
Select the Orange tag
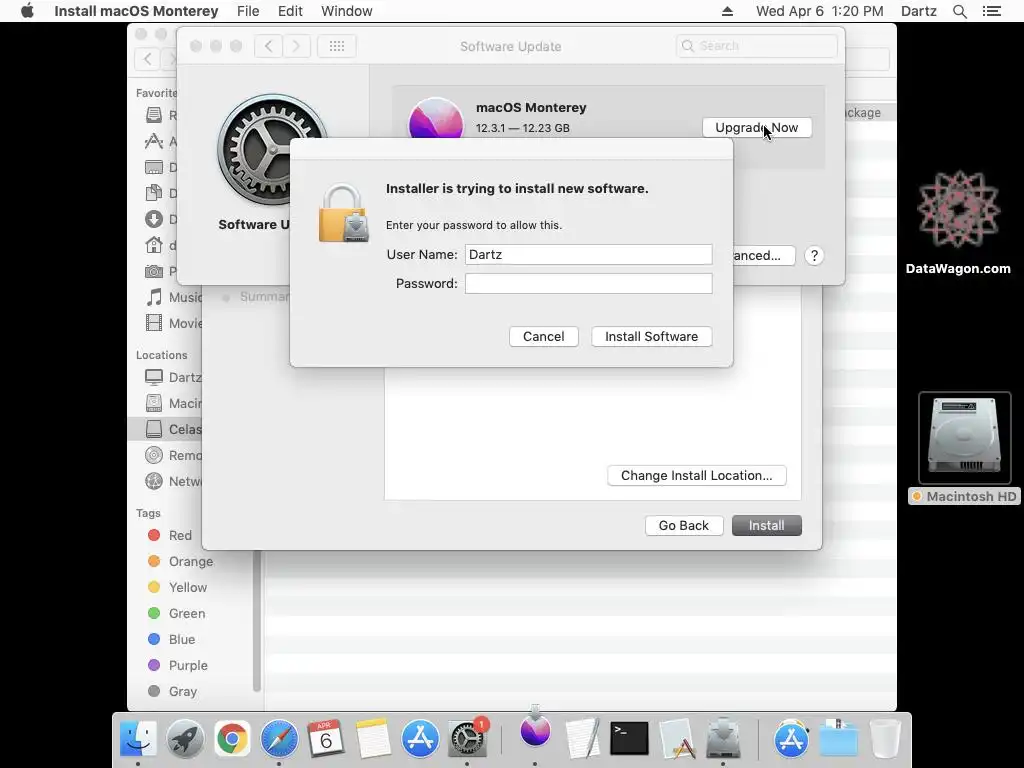(x=180, y=562)
